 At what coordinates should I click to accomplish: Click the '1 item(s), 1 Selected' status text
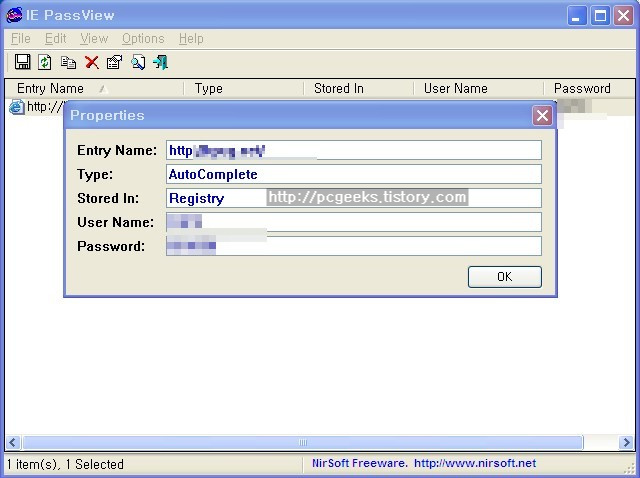(x=65, y=465)
